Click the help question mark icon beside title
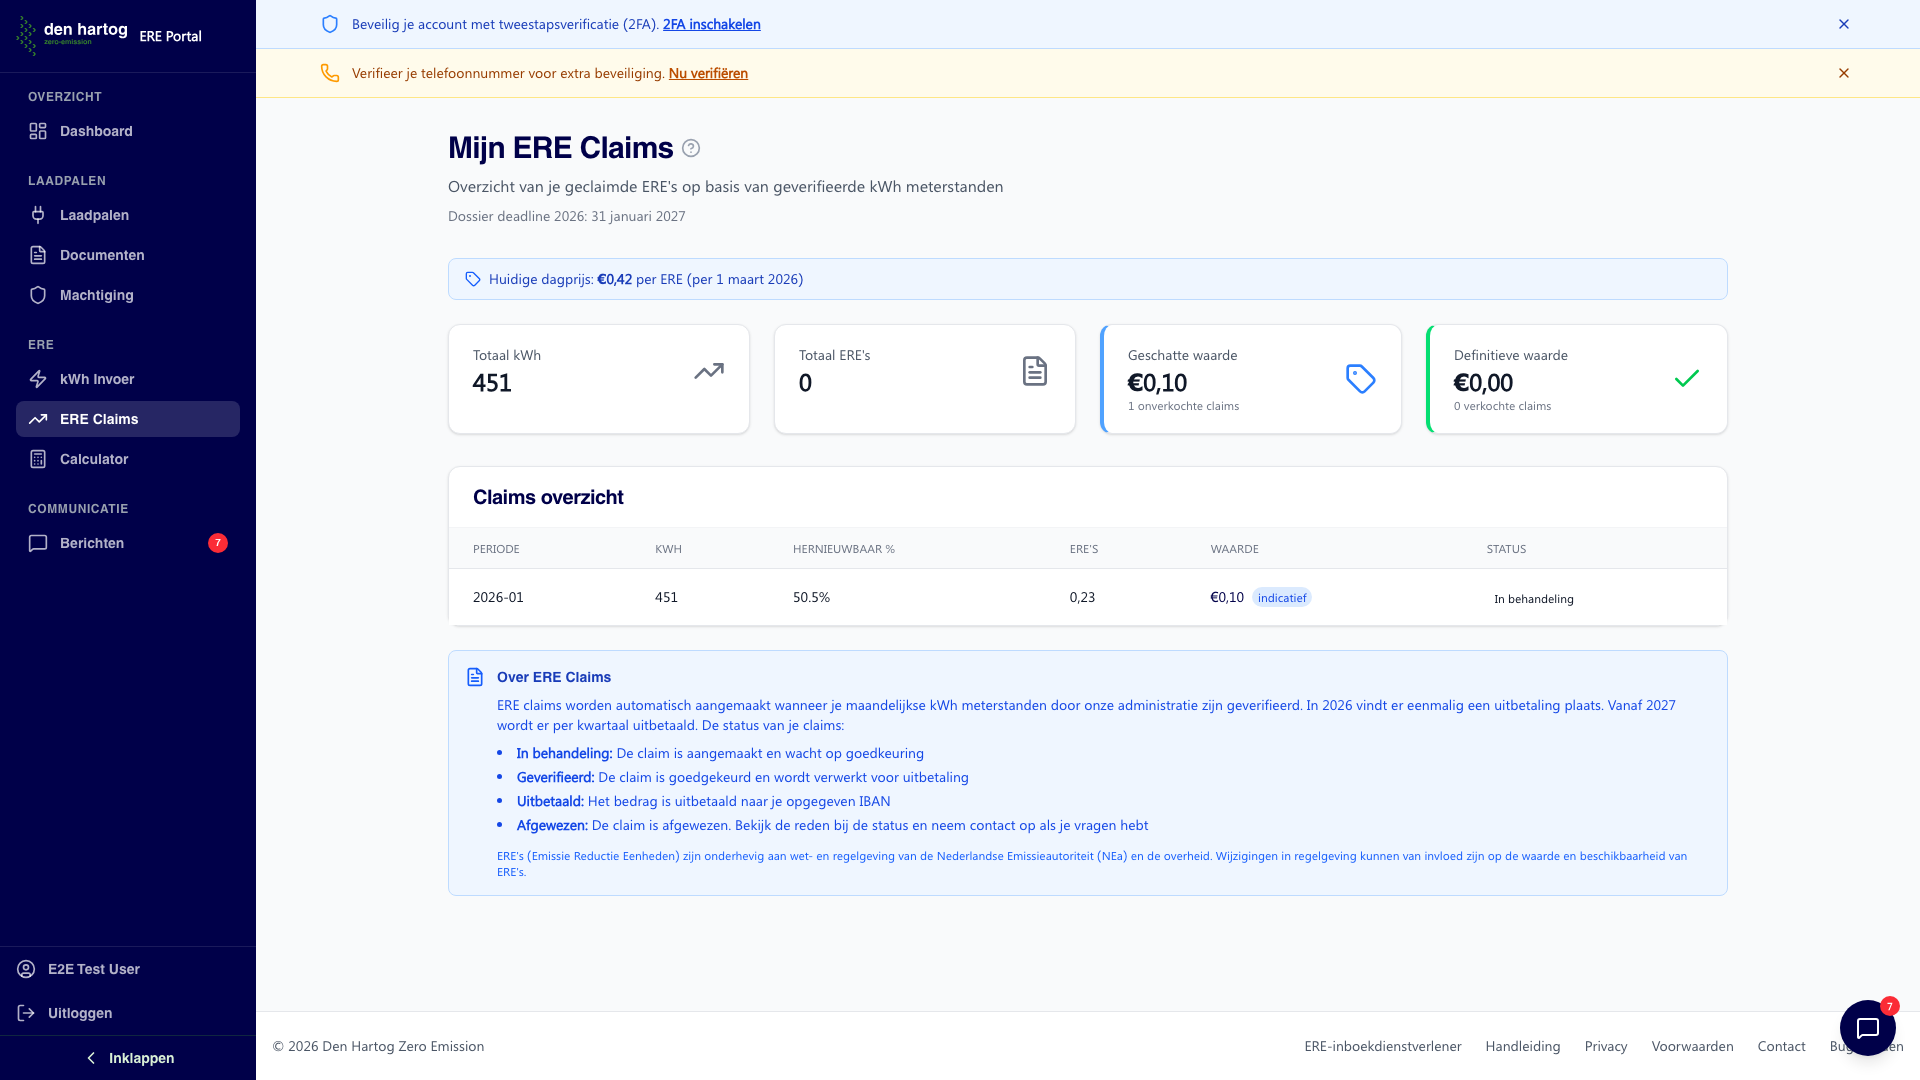The image size is (1920, 1080). [x=691, y=148]
